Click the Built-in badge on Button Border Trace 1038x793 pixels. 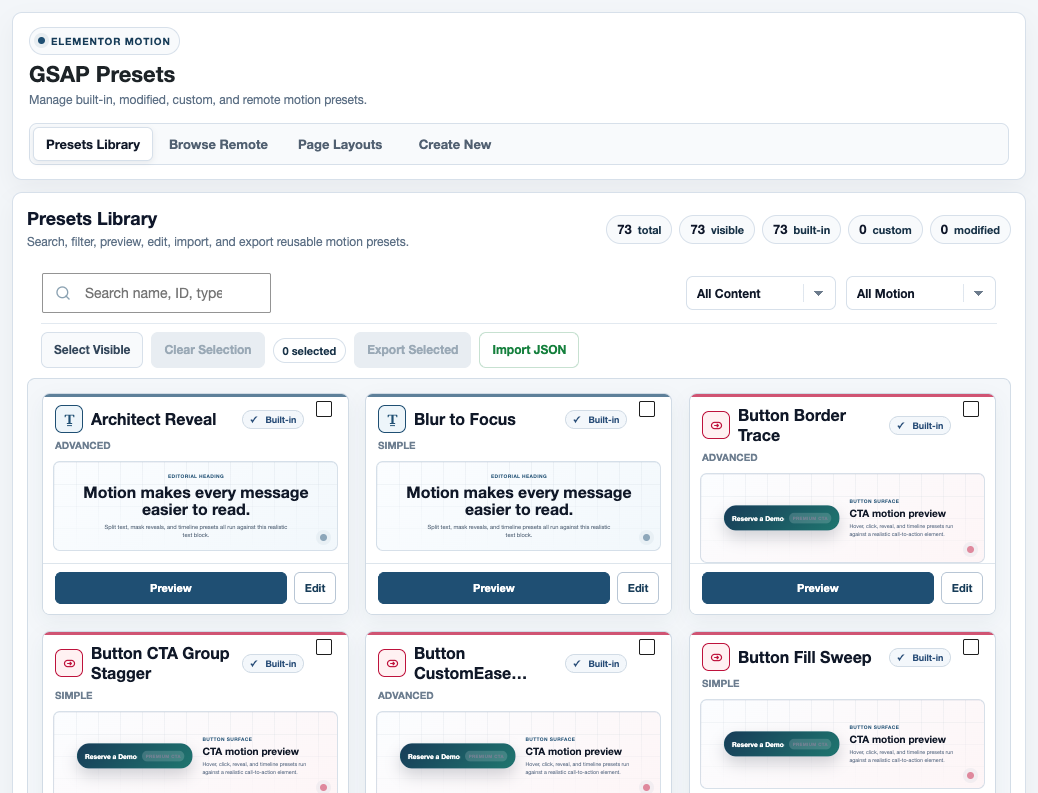(920, 426)
